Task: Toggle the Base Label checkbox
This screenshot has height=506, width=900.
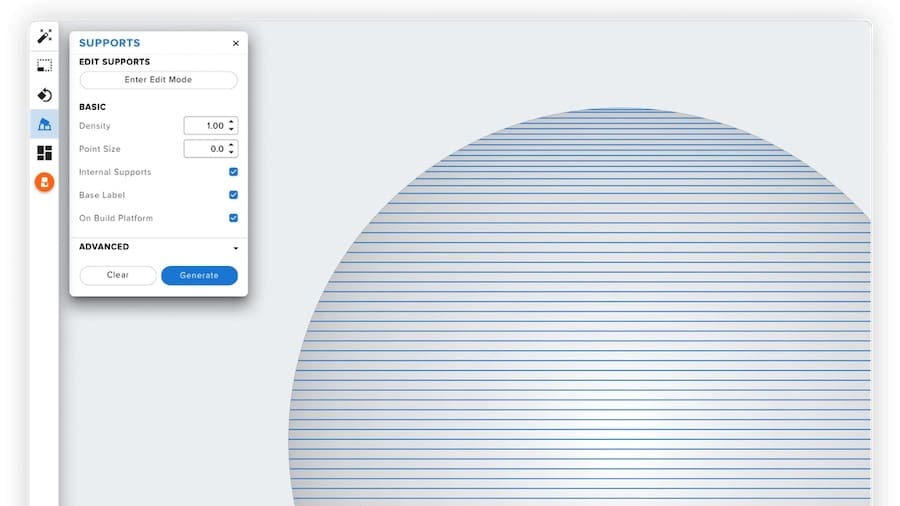Action: click(x=234, y=194)
